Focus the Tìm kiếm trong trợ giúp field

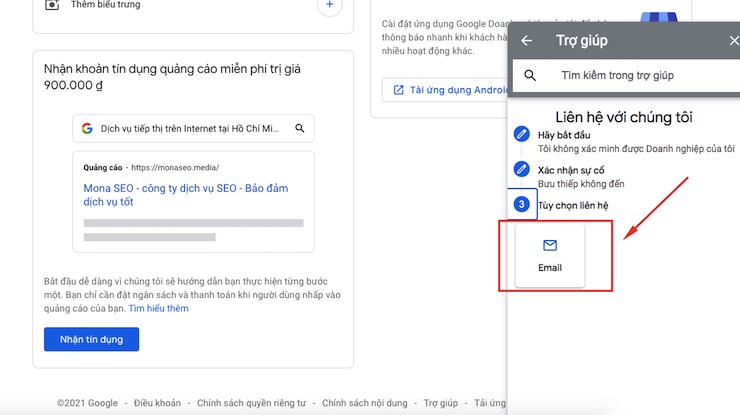coord(626,75)
